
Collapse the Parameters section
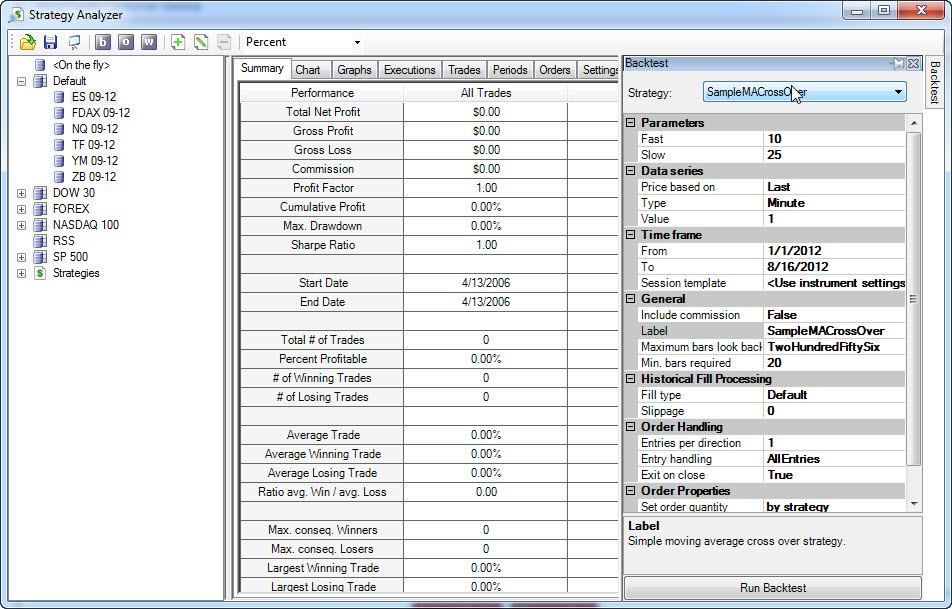tap(631, 123)
